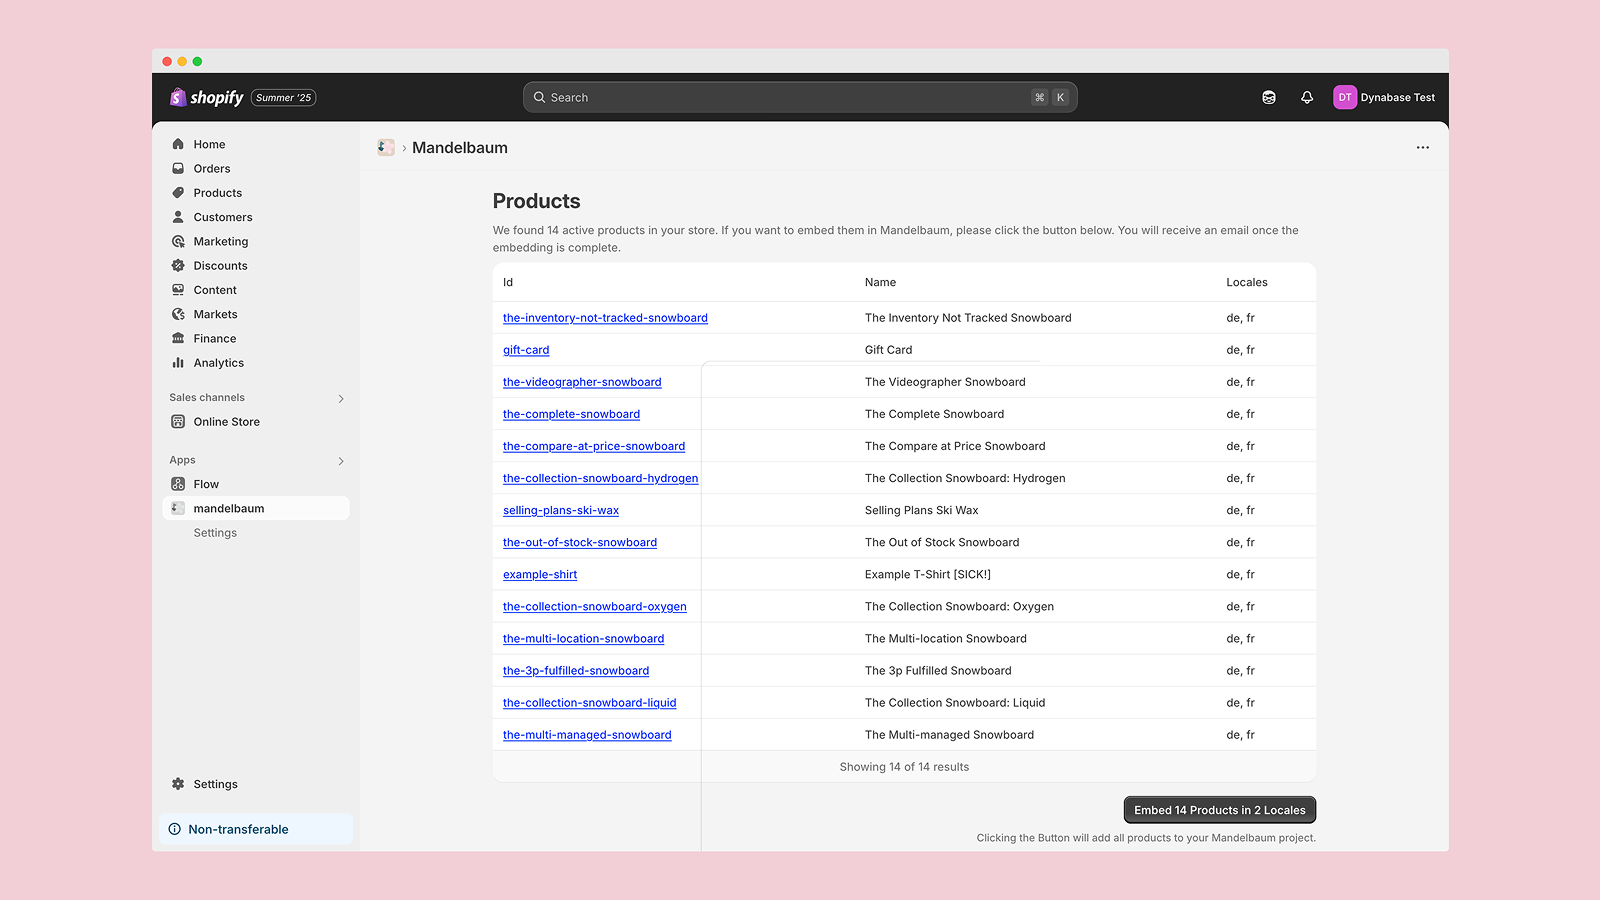Image resolution: width=1600 pixels, height=900 pixels.
Task: Click the Locales column header
Action: coord(1247,282)
